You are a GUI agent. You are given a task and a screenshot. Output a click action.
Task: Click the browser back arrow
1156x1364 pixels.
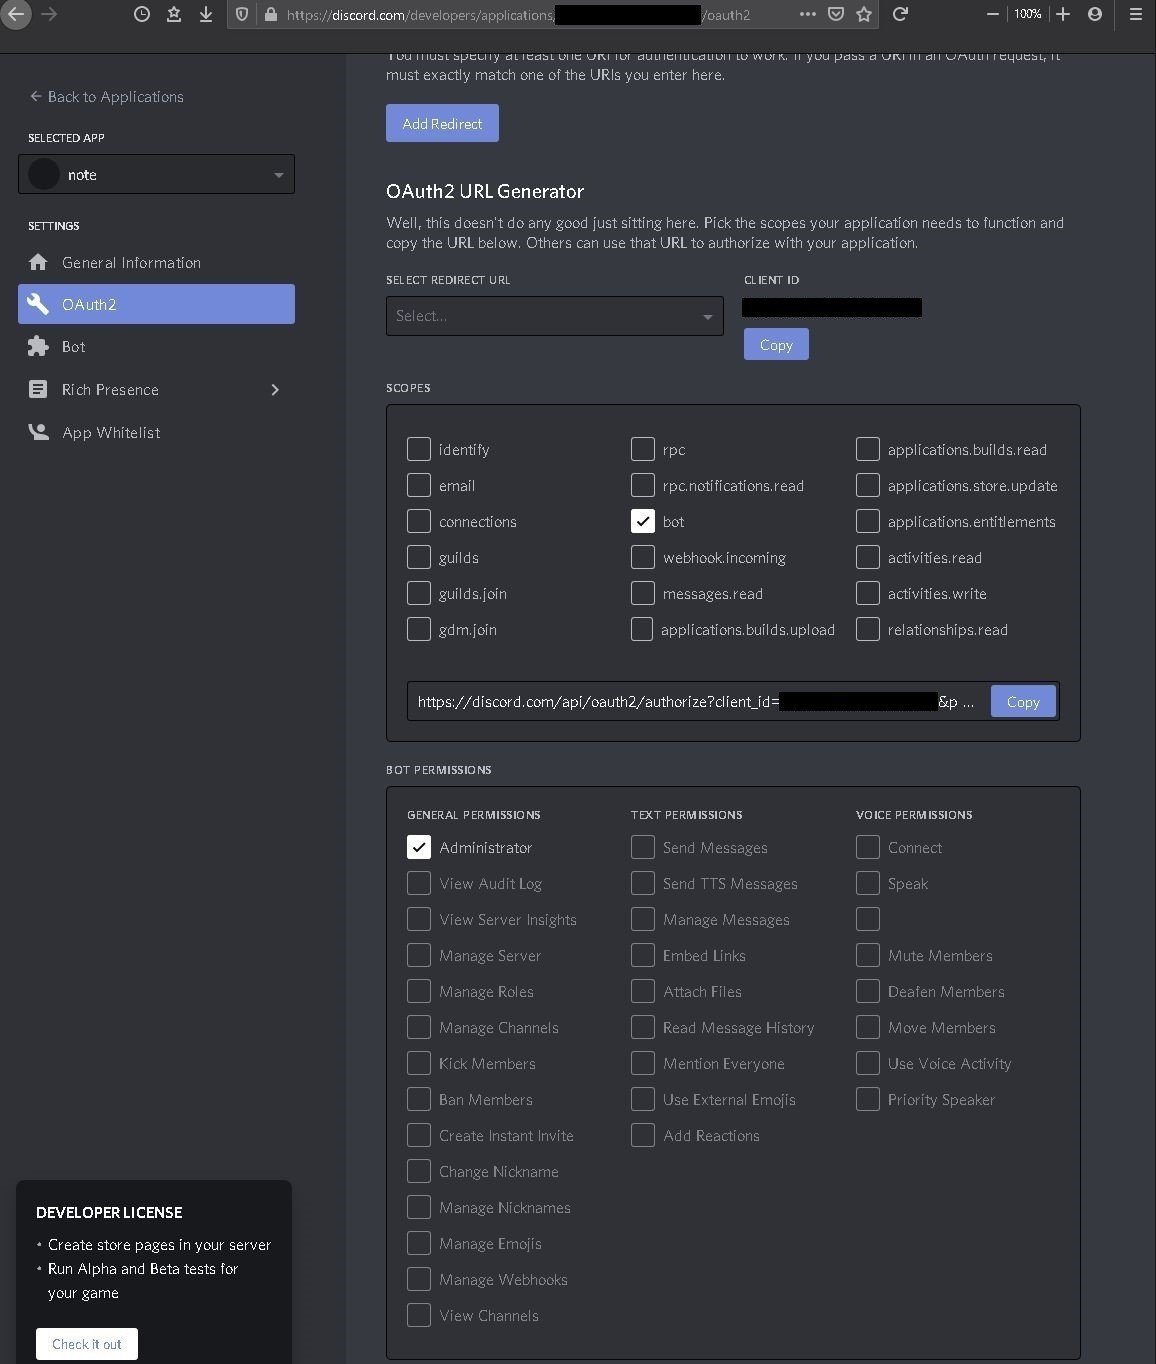15,14
